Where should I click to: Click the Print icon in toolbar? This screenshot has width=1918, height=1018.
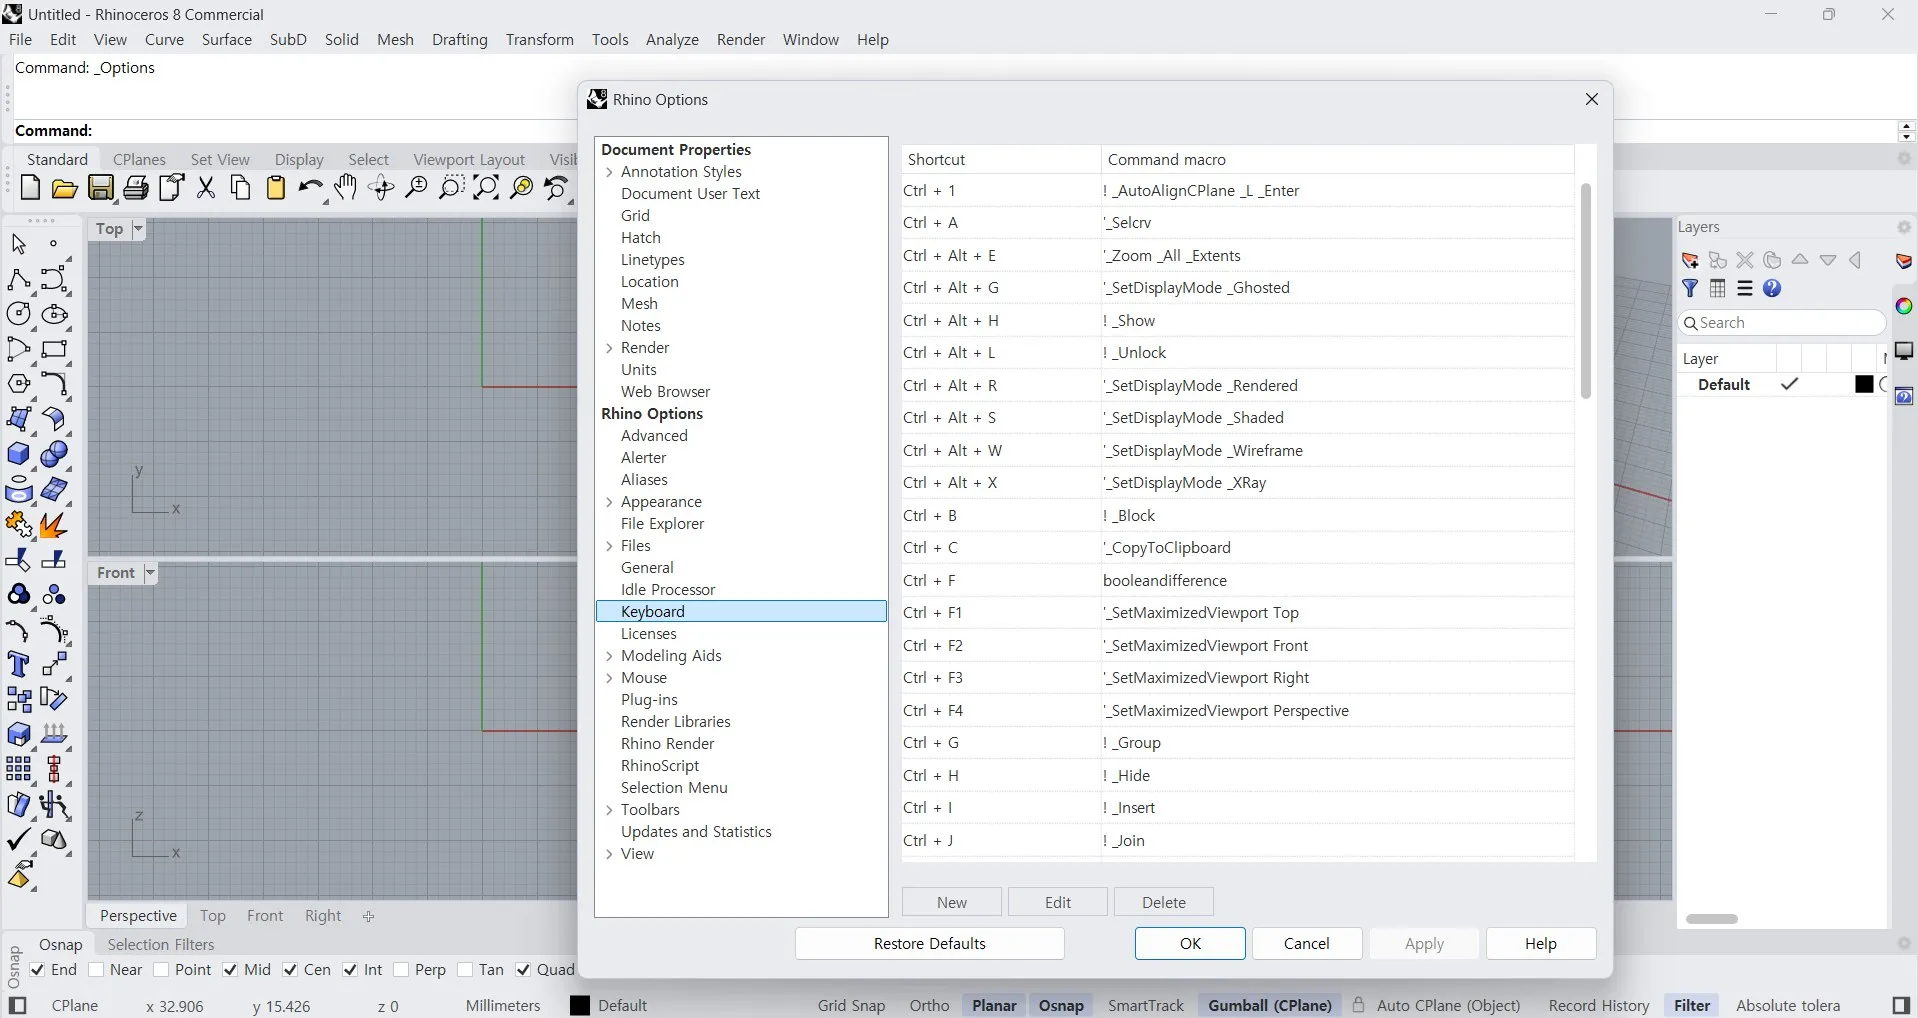tap(136, 188)
